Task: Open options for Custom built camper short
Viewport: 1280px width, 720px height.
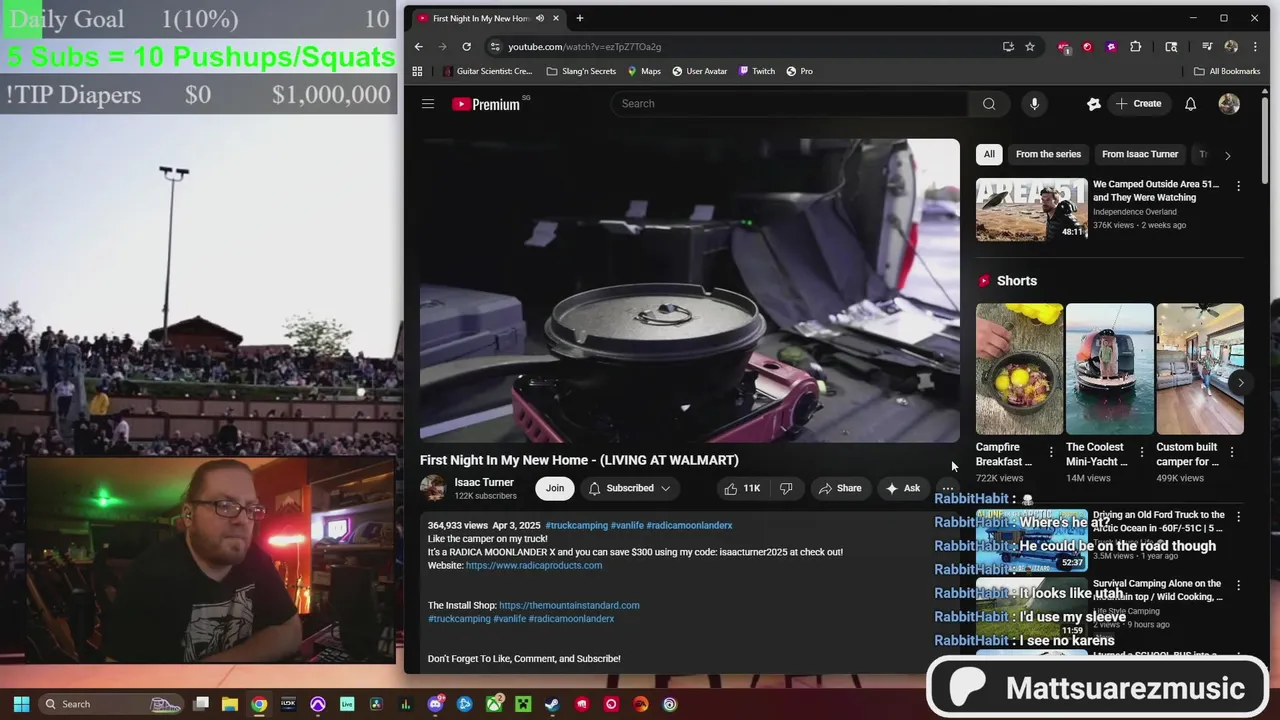Action: point(1232,453)
